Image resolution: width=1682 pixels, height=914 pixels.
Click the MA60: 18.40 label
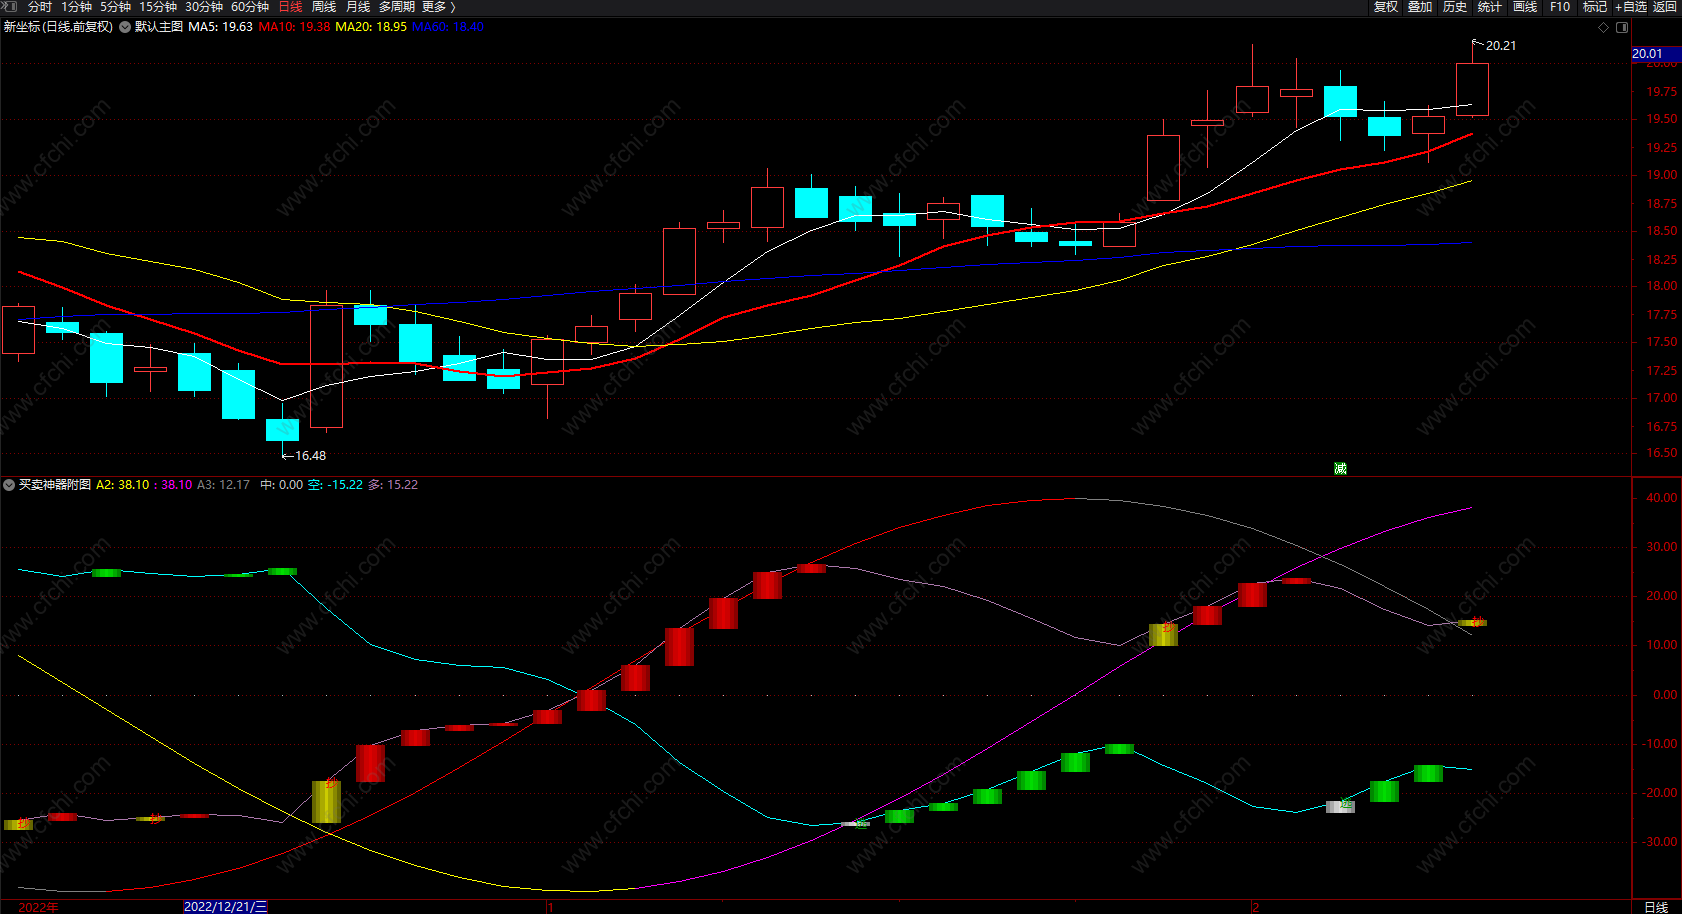[x=448, y=27]
